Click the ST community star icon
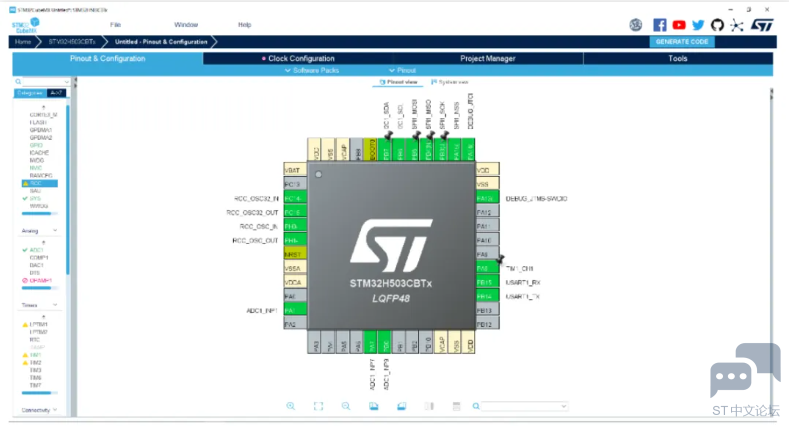Screen dimensions: 789x426 click(737, 25)
